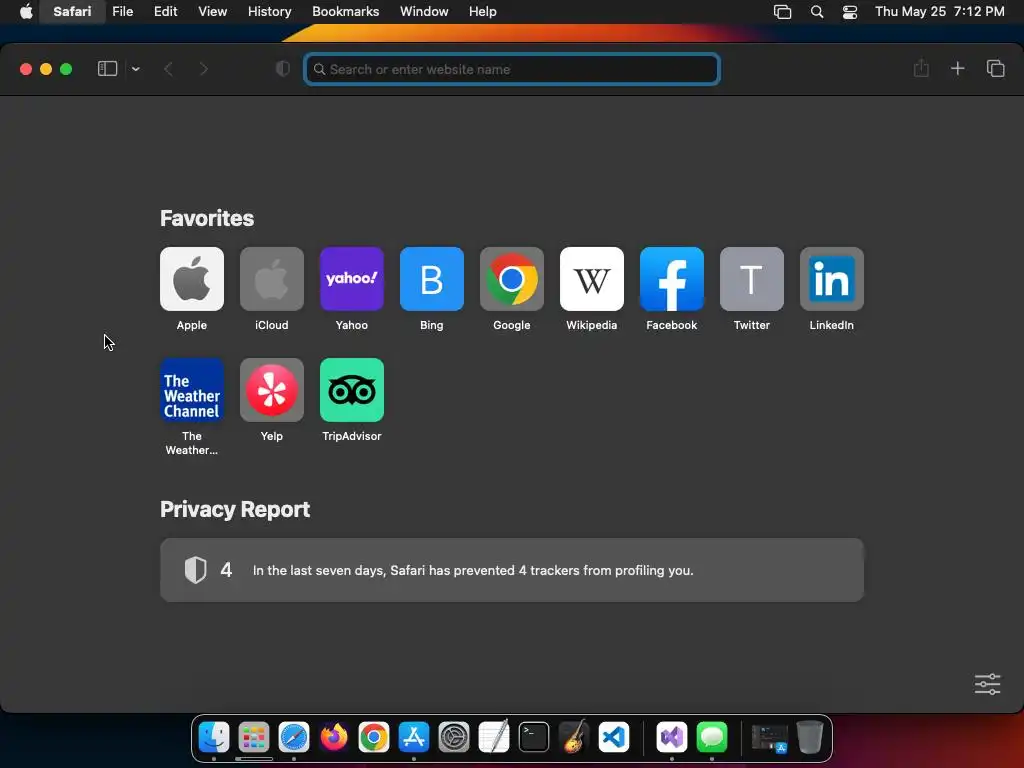Viewport: 1024px width, 768px height.
Task: Toggle the Safari sidebar
Action: (107, 69)
